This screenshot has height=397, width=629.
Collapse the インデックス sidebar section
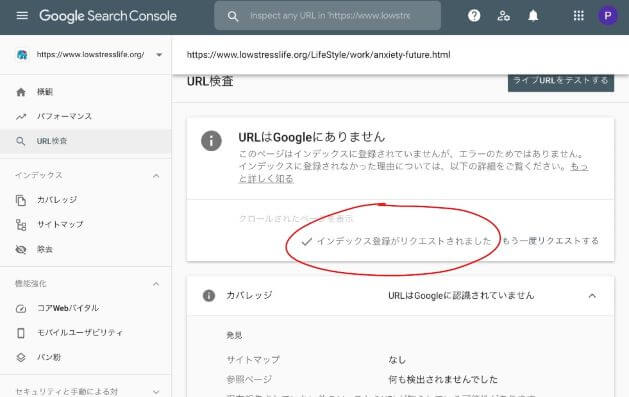click(x=156, y=176)
